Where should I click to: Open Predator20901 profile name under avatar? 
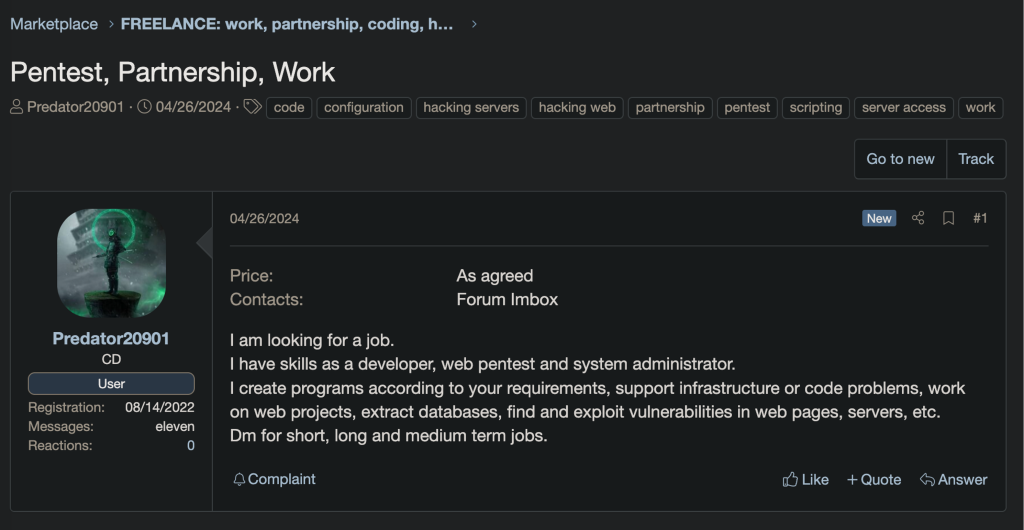111,338
